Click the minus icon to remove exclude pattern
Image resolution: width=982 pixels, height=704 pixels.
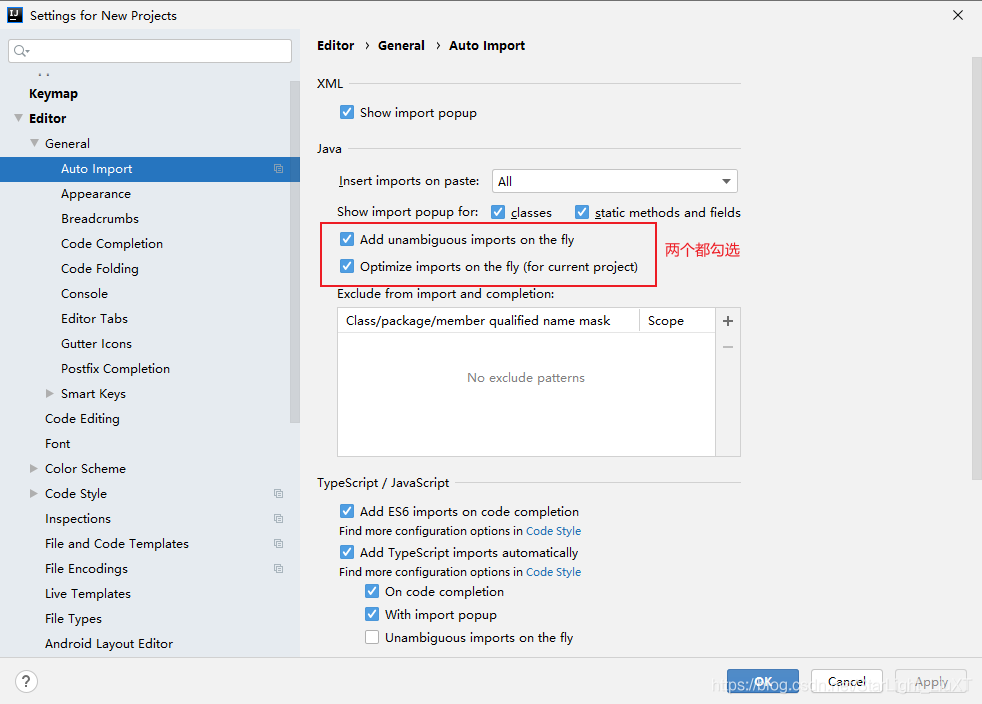coord(728,347)
